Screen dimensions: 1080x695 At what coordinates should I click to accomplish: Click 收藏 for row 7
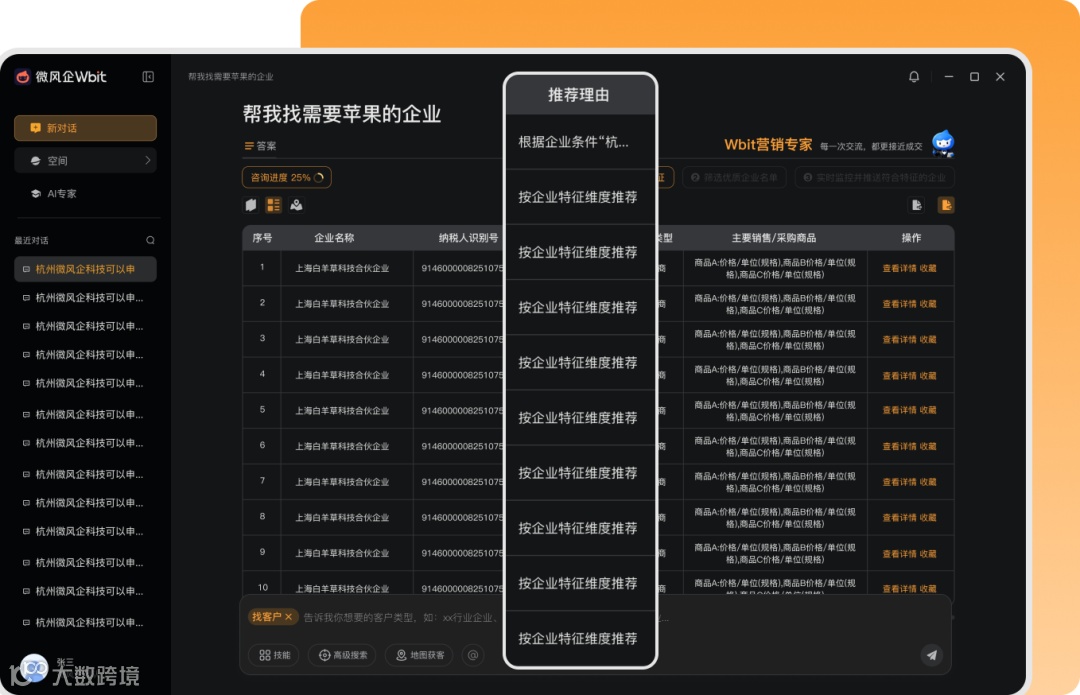click(x=928, y=482)
